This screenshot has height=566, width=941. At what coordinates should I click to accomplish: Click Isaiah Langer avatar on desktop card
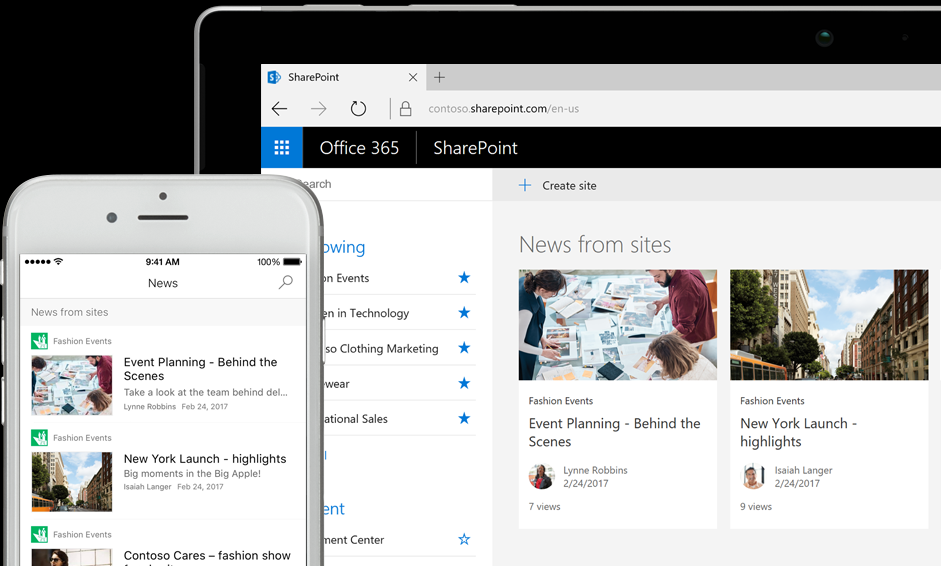coord(753,477)
